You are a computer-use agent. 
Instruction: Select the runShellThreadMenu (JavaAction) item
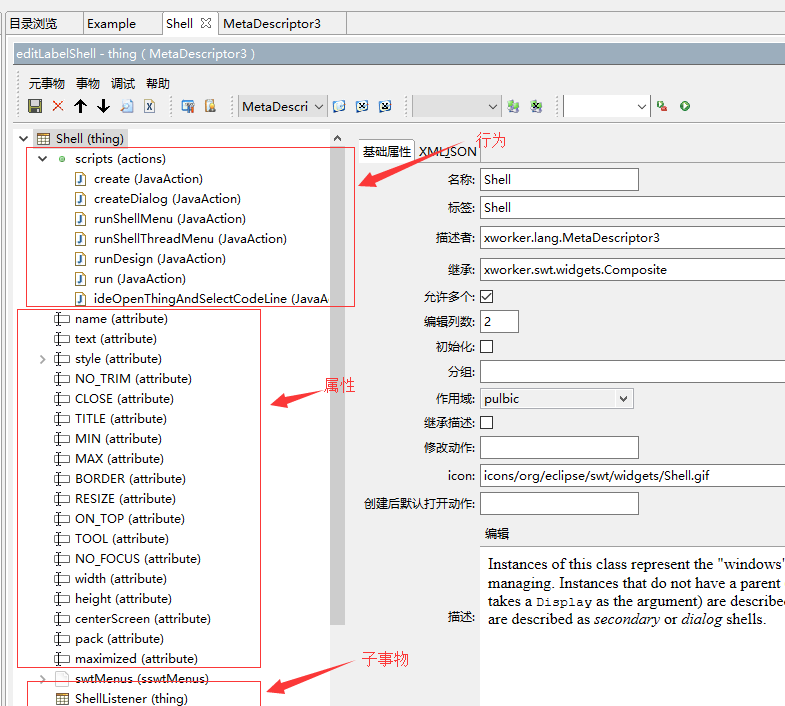190,239
